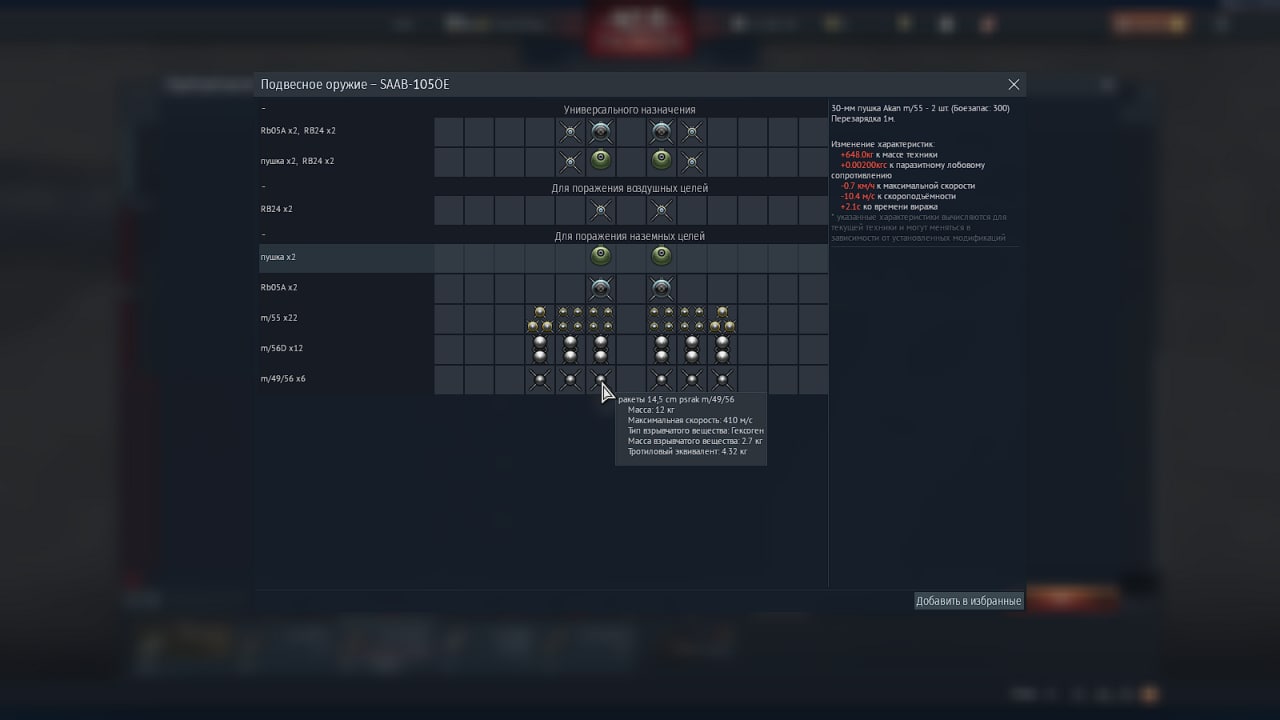The image size is (1280, 720).
Task: Click left RB24 missile in Rb05A x2, RB24 x2 row
Action: 570,131
